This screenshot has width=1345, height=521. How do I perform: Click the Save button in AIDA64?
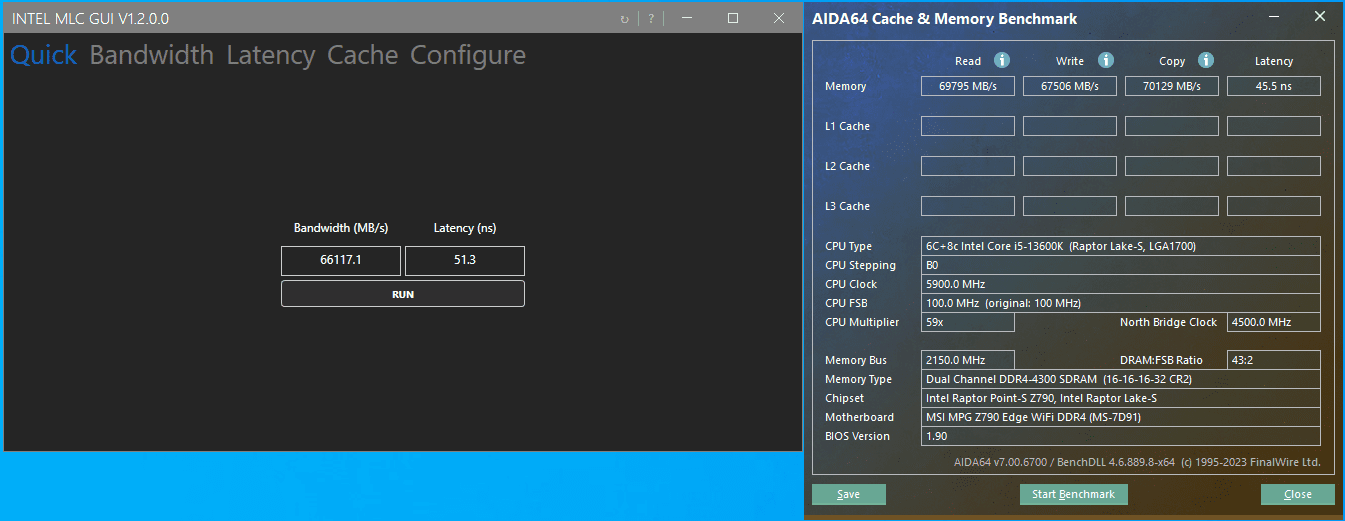click(849, 494)
